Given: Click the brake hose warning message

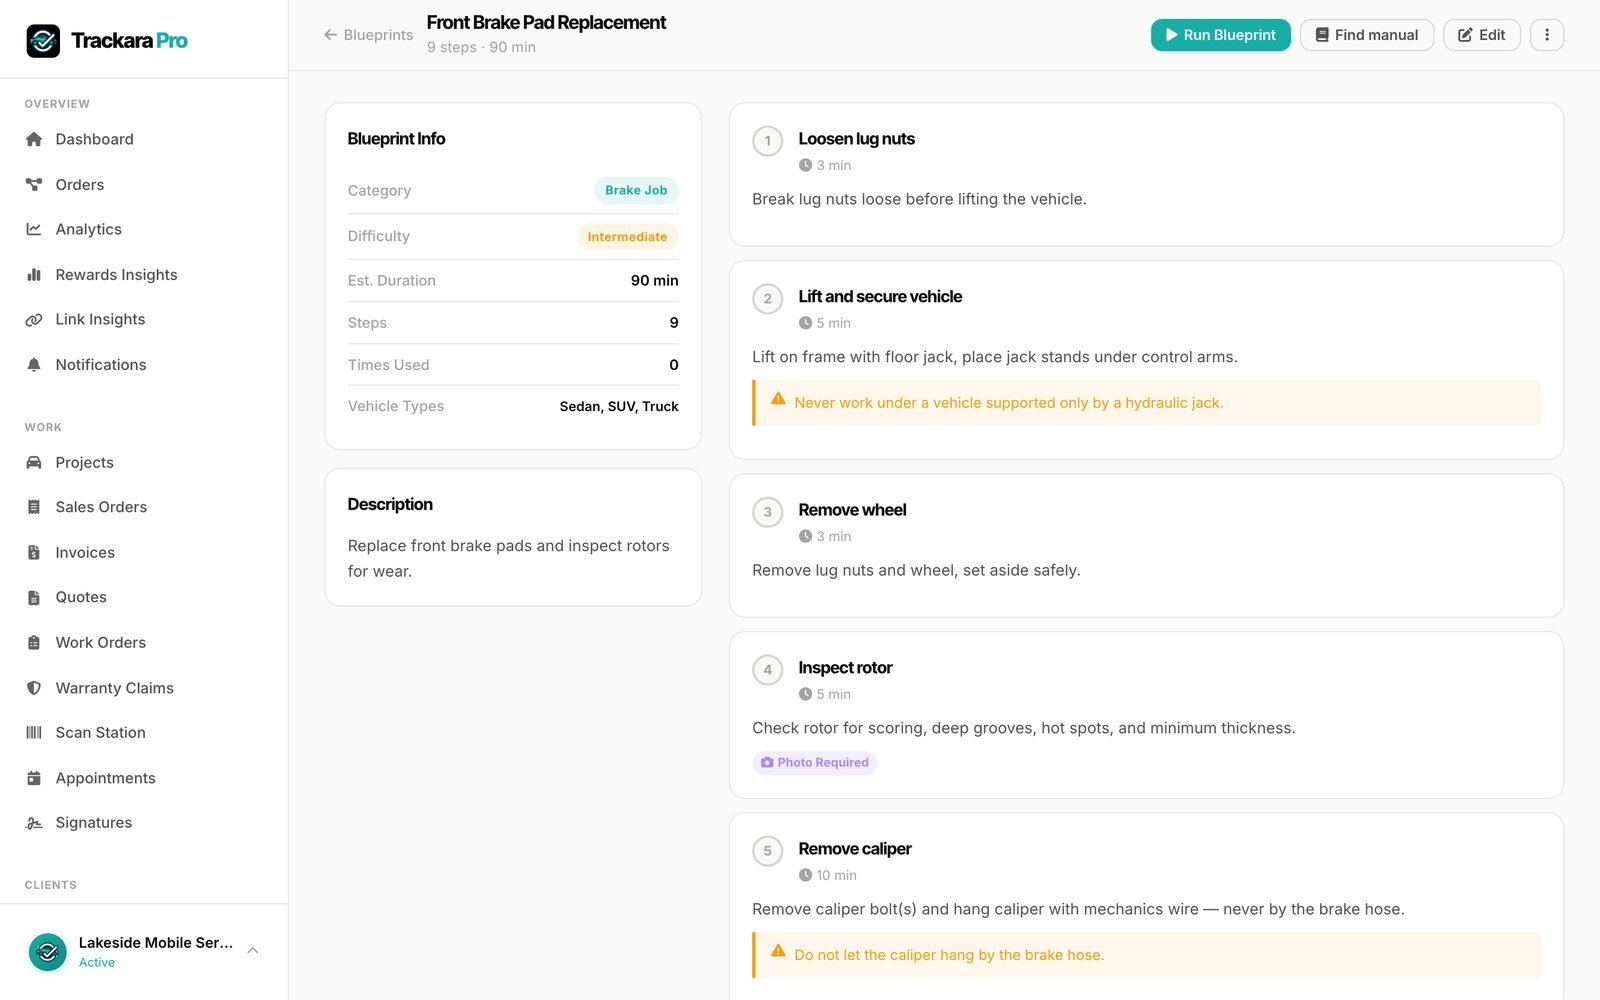Looking at the screenshot, I should (x=1146, y=955).
